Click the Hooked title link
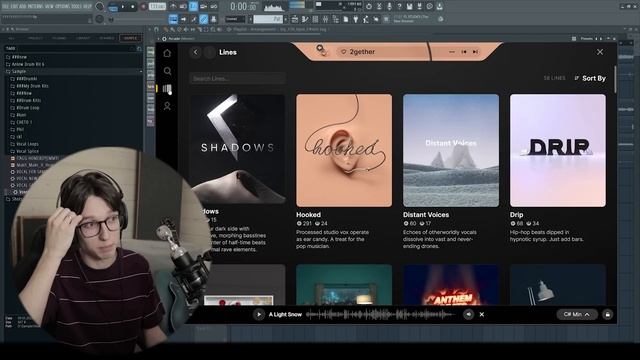640x360 pixels. point(309,215)
